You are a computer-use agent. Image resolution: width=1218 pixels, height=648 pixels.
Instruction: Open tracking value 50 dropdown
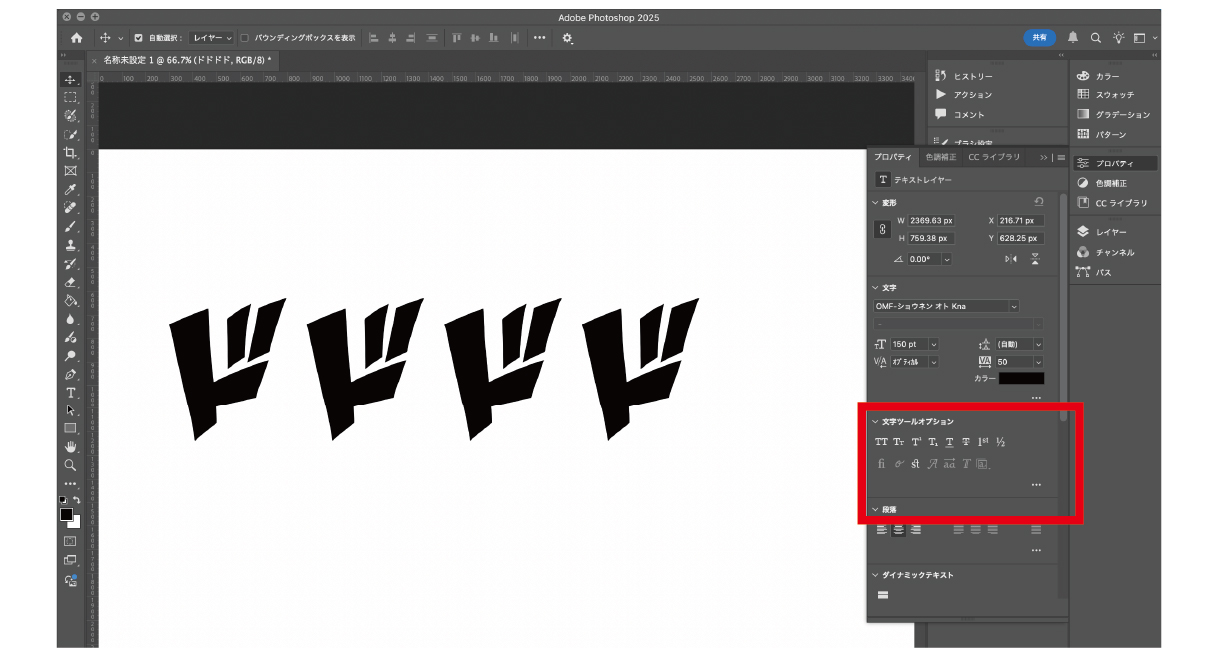(x=1038, y=362)
